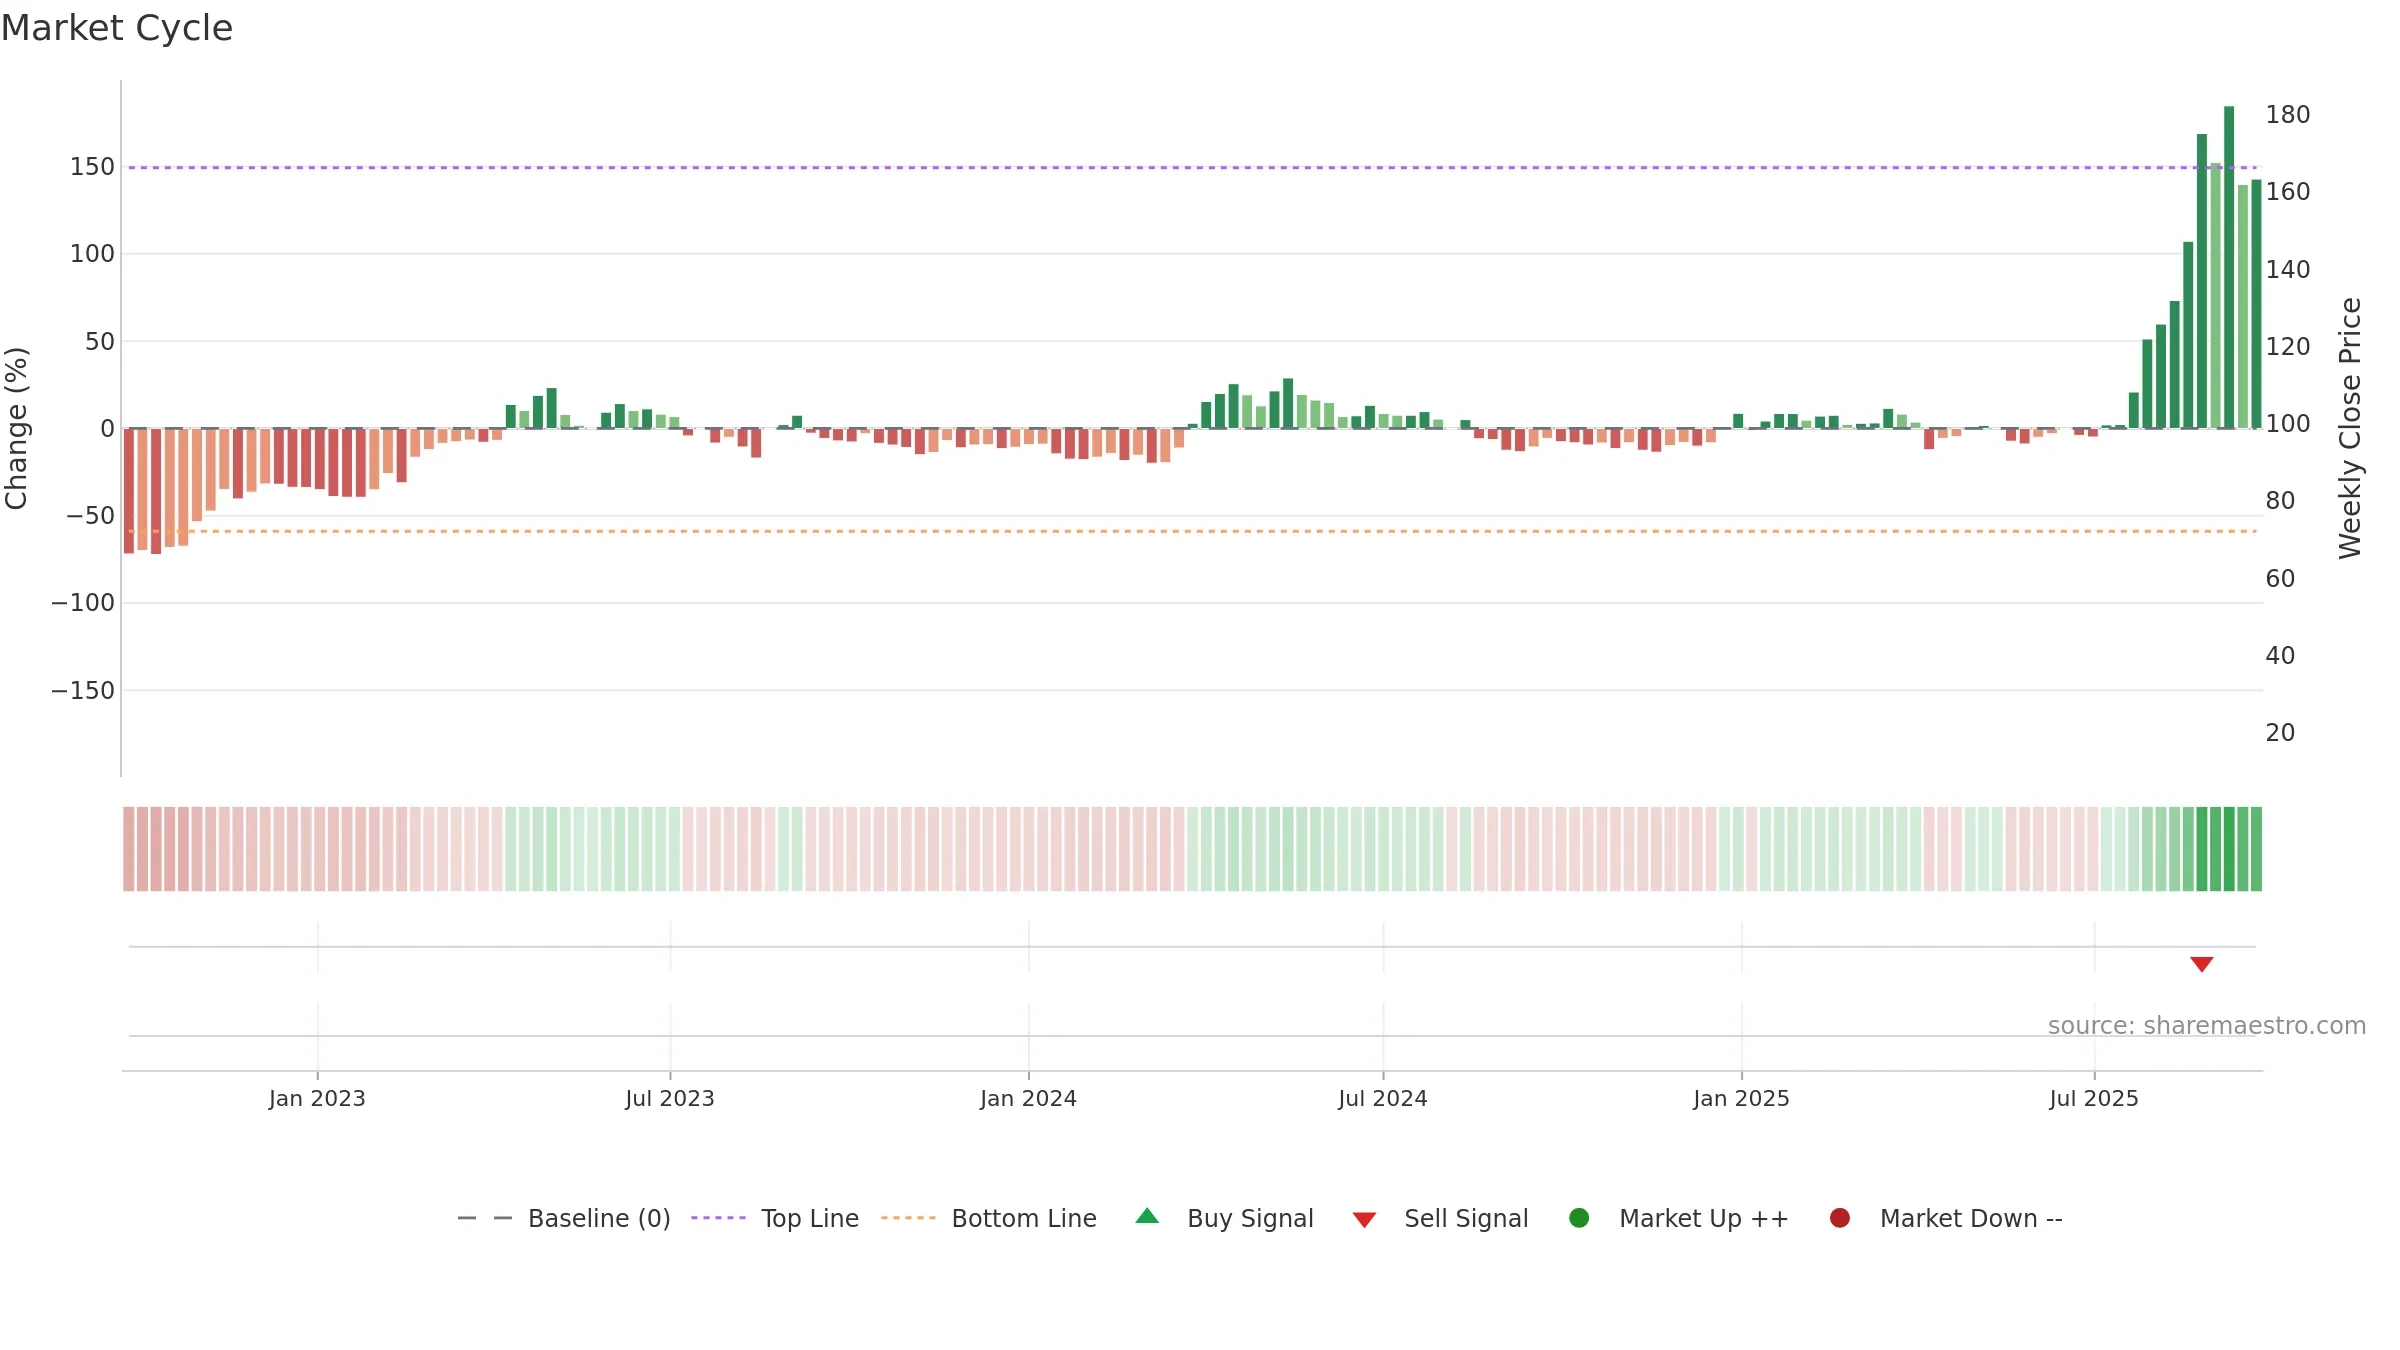Toggle the Buy Signal legend label

[1250, 1219]
